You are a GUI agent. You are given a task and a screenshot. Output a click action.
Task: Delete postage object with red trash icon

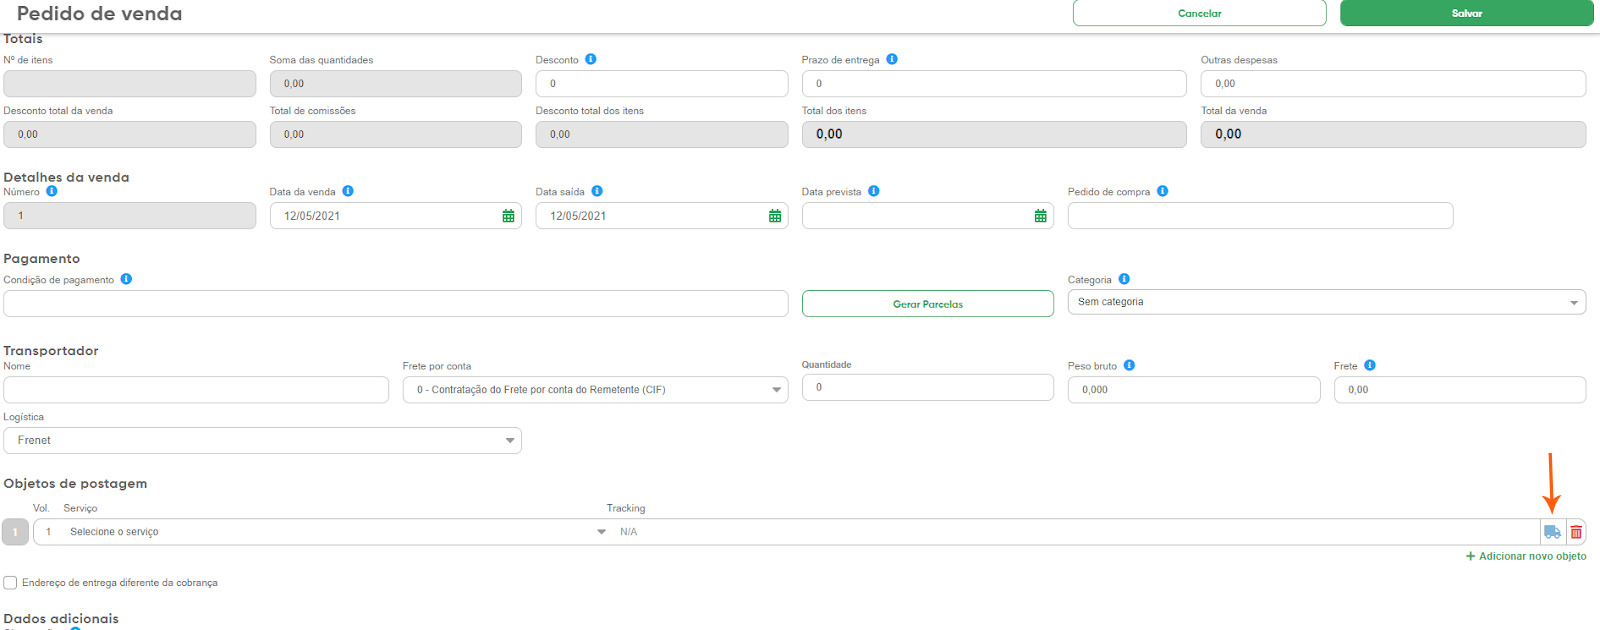point(1576,532)
